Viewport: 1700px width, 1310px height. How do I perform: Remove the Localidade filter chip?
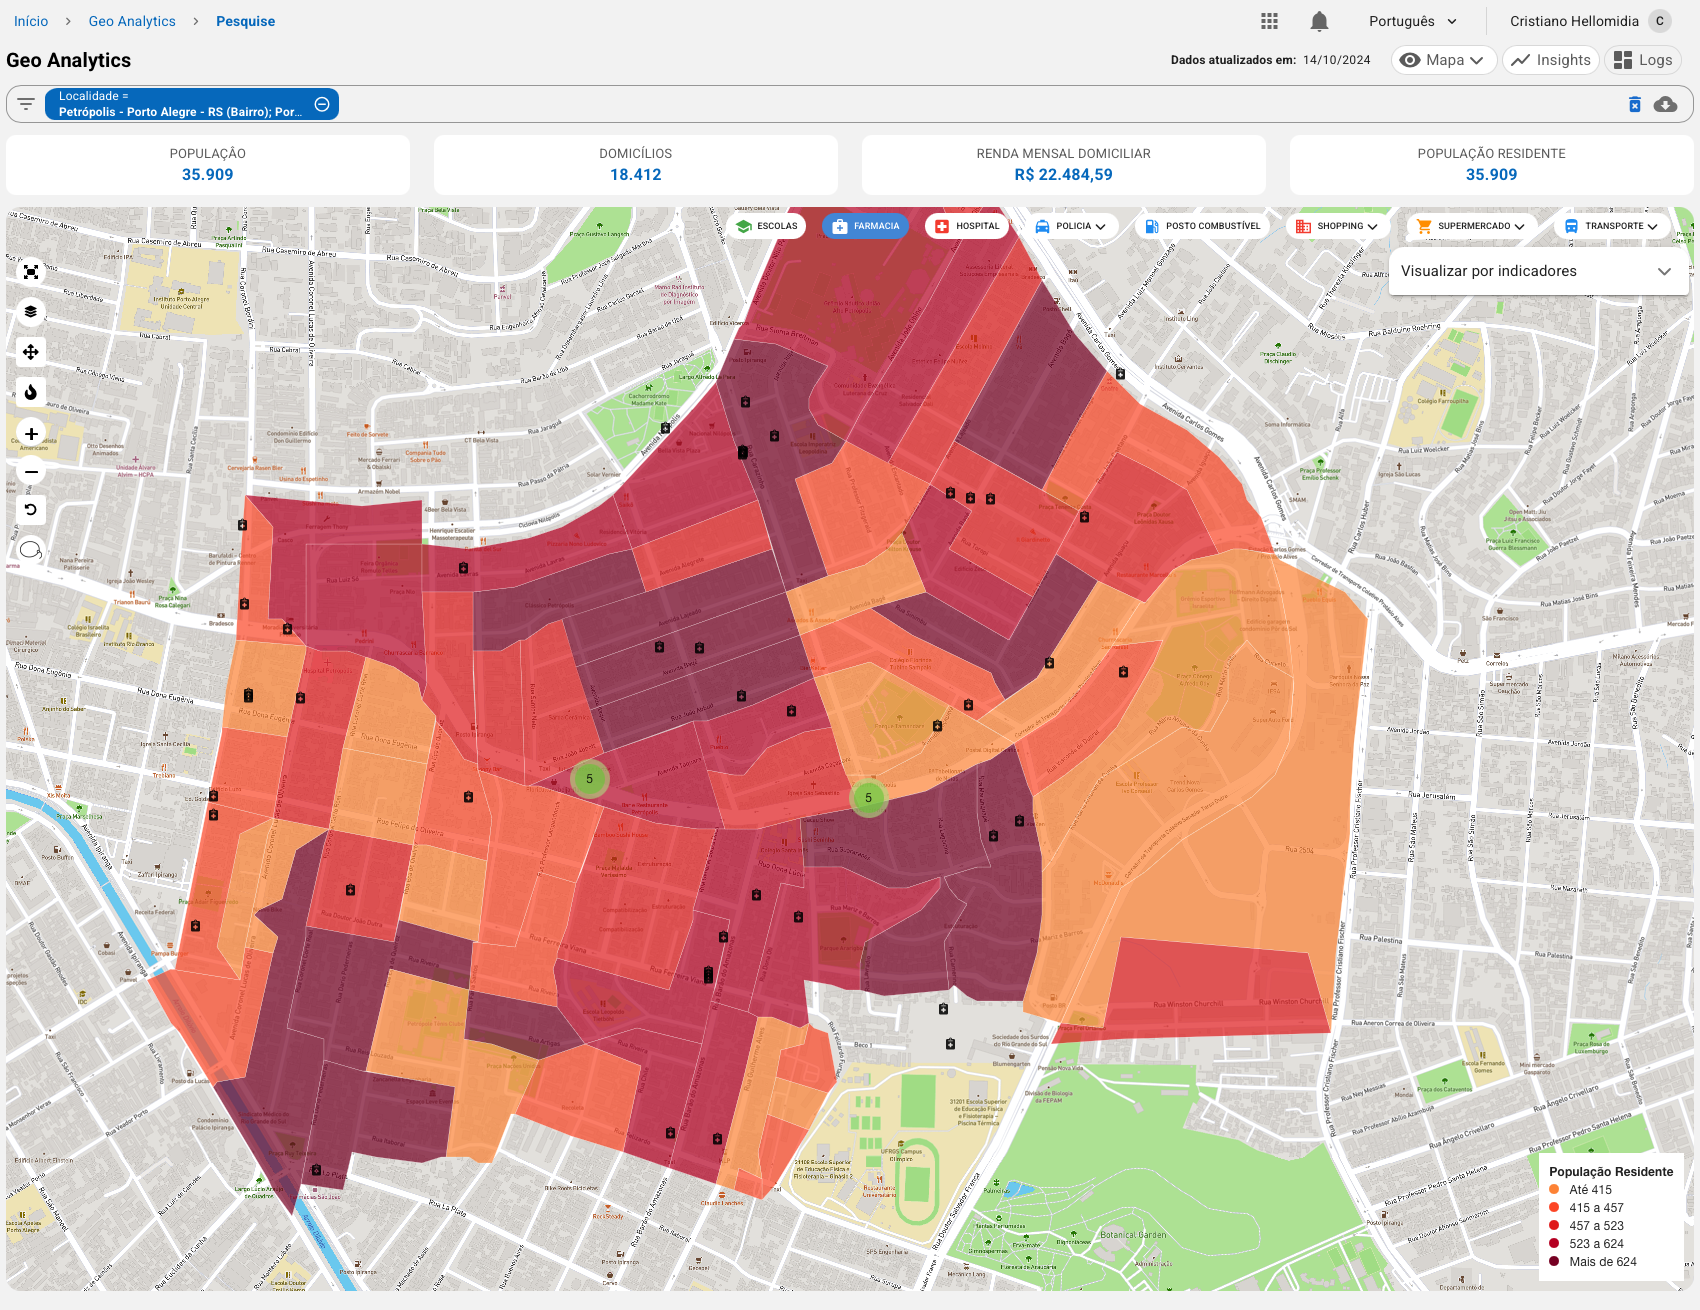coord(322,104)
